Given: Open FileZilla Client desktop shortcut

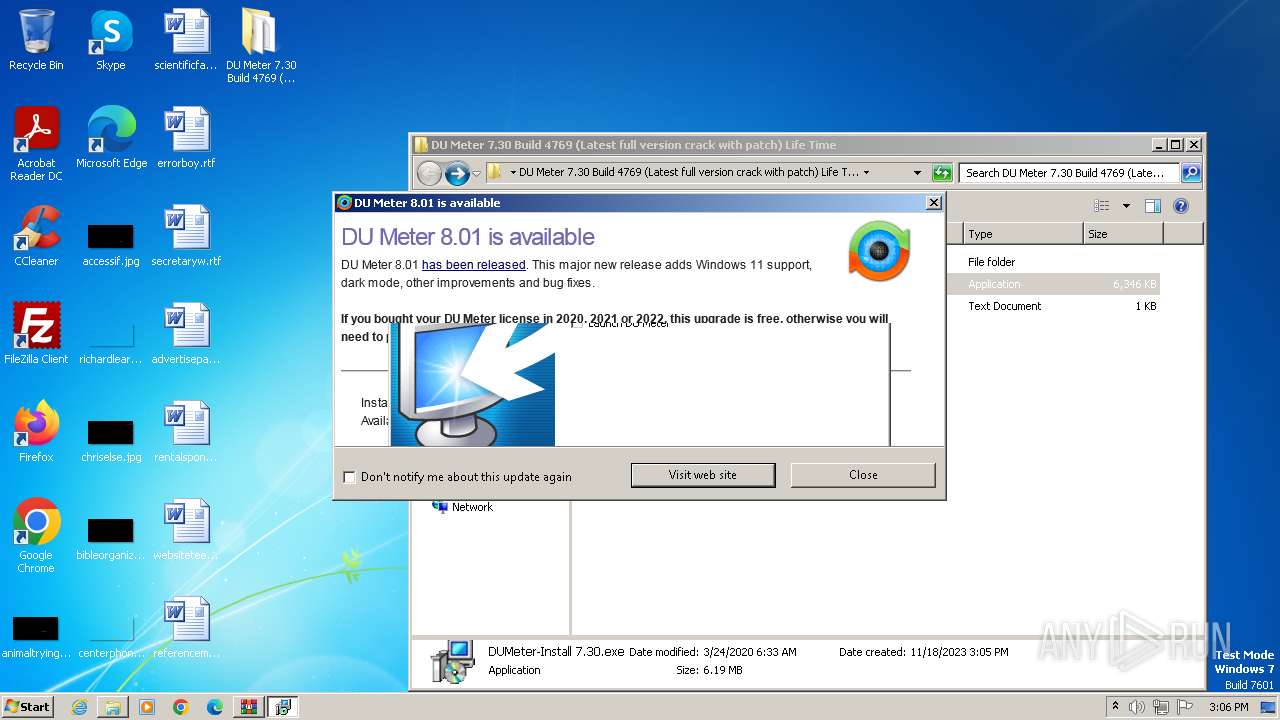Looking at the screenshot, I should point(36,334).
